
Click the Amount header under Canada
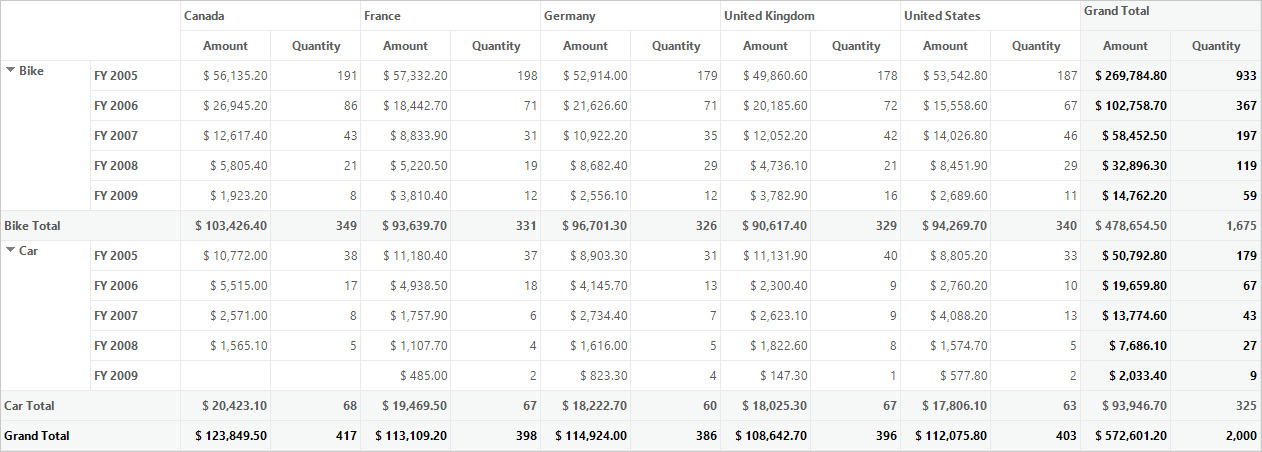[x=226, y=46]
